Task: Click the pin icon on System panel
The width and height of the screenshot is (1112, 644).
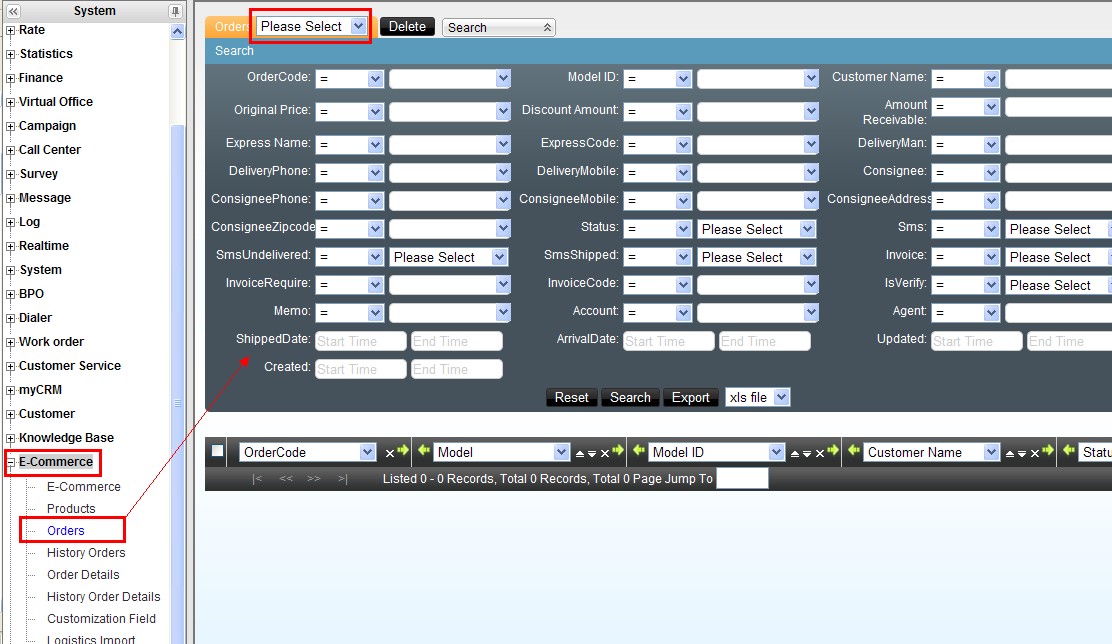Action: point(176,11)
